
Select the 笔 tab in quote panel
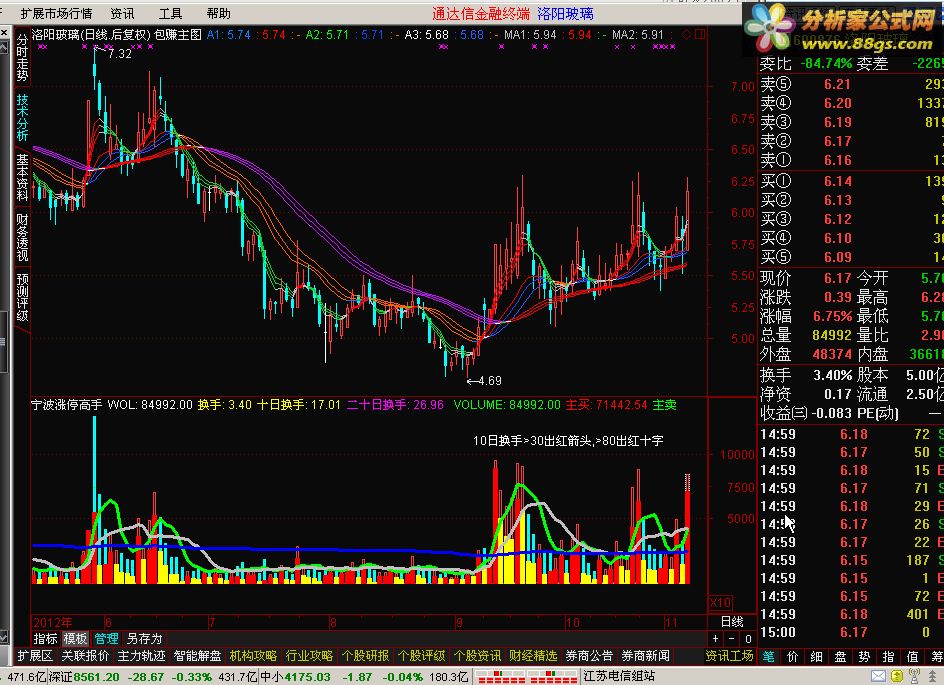click(x=769, y=657)
